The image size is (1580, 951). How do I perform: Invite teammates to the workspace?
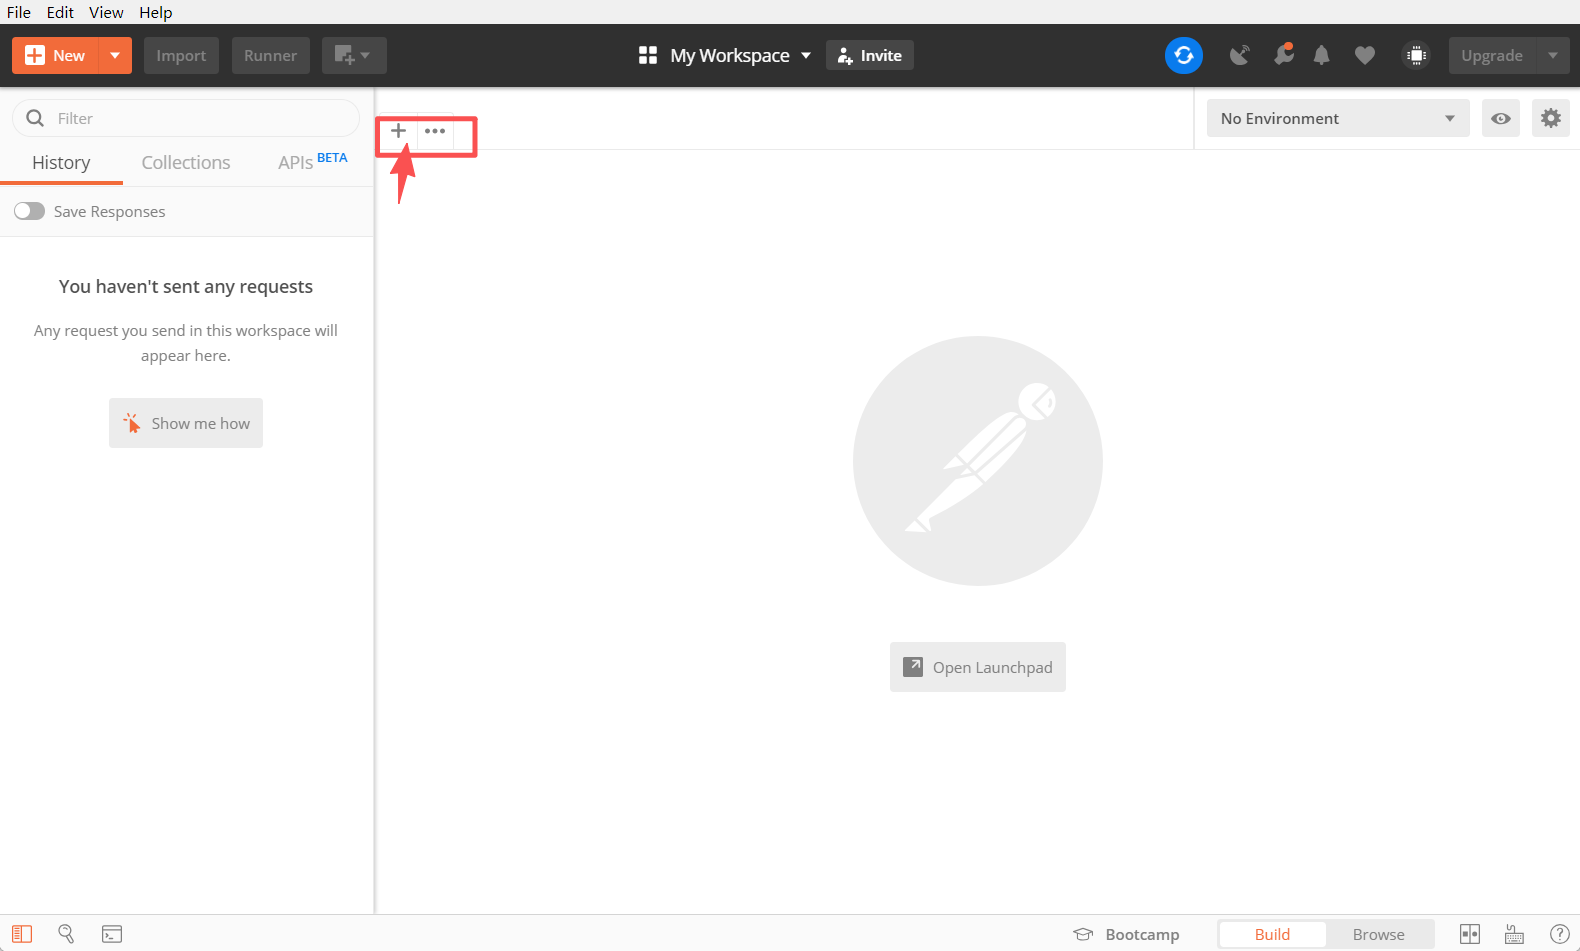pos(870,56)
